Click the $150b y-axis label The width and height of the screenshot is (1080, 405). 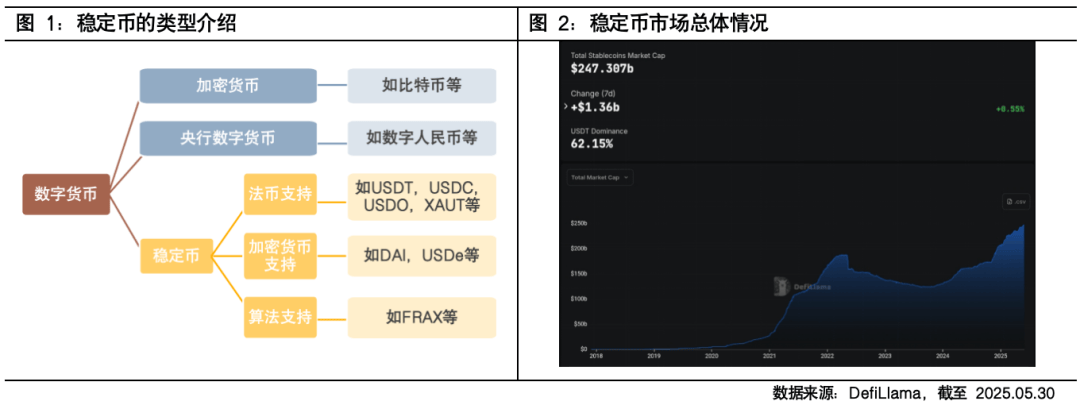[577, 273]
